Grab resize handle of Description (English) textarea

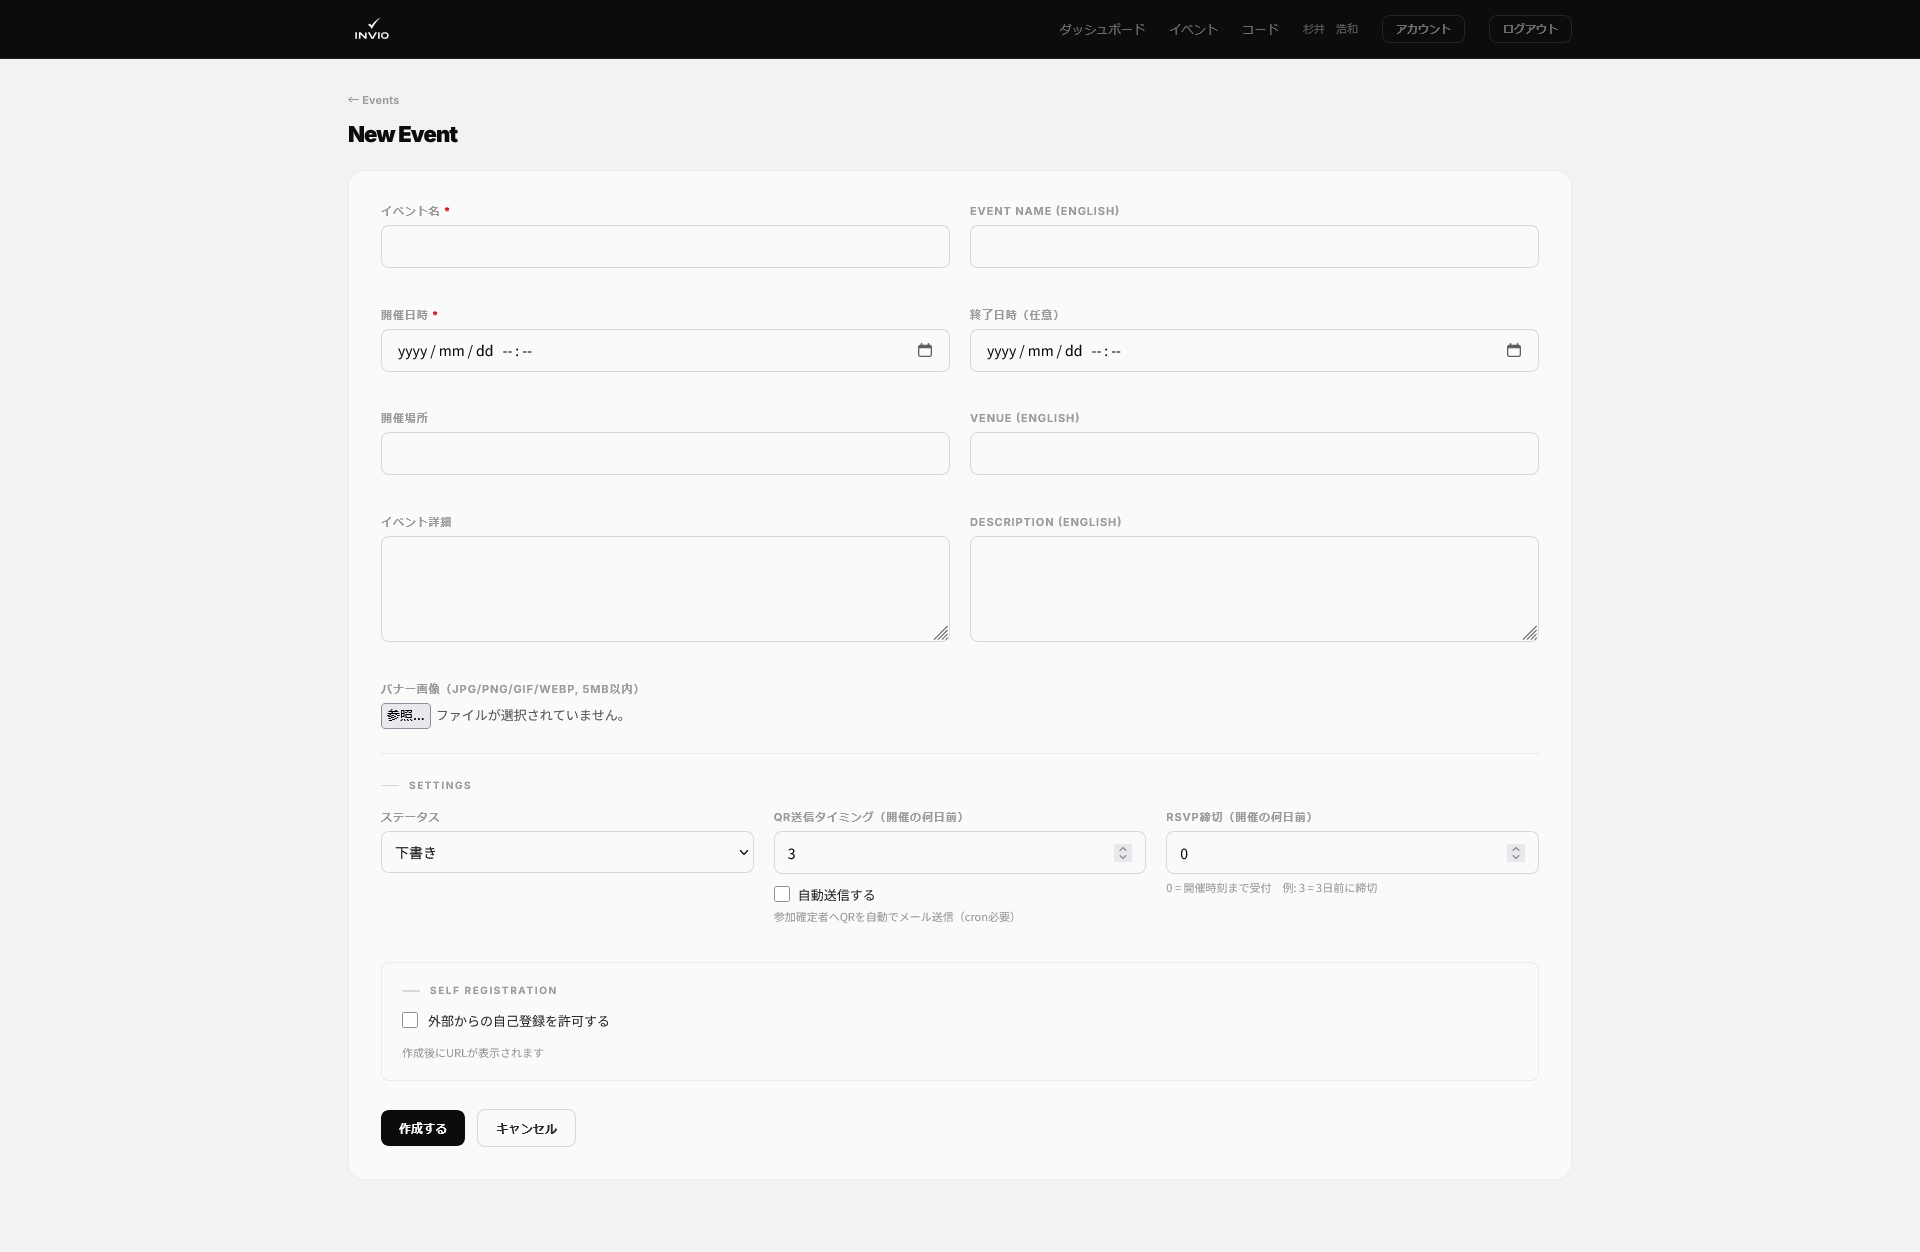coord(1530,633)
